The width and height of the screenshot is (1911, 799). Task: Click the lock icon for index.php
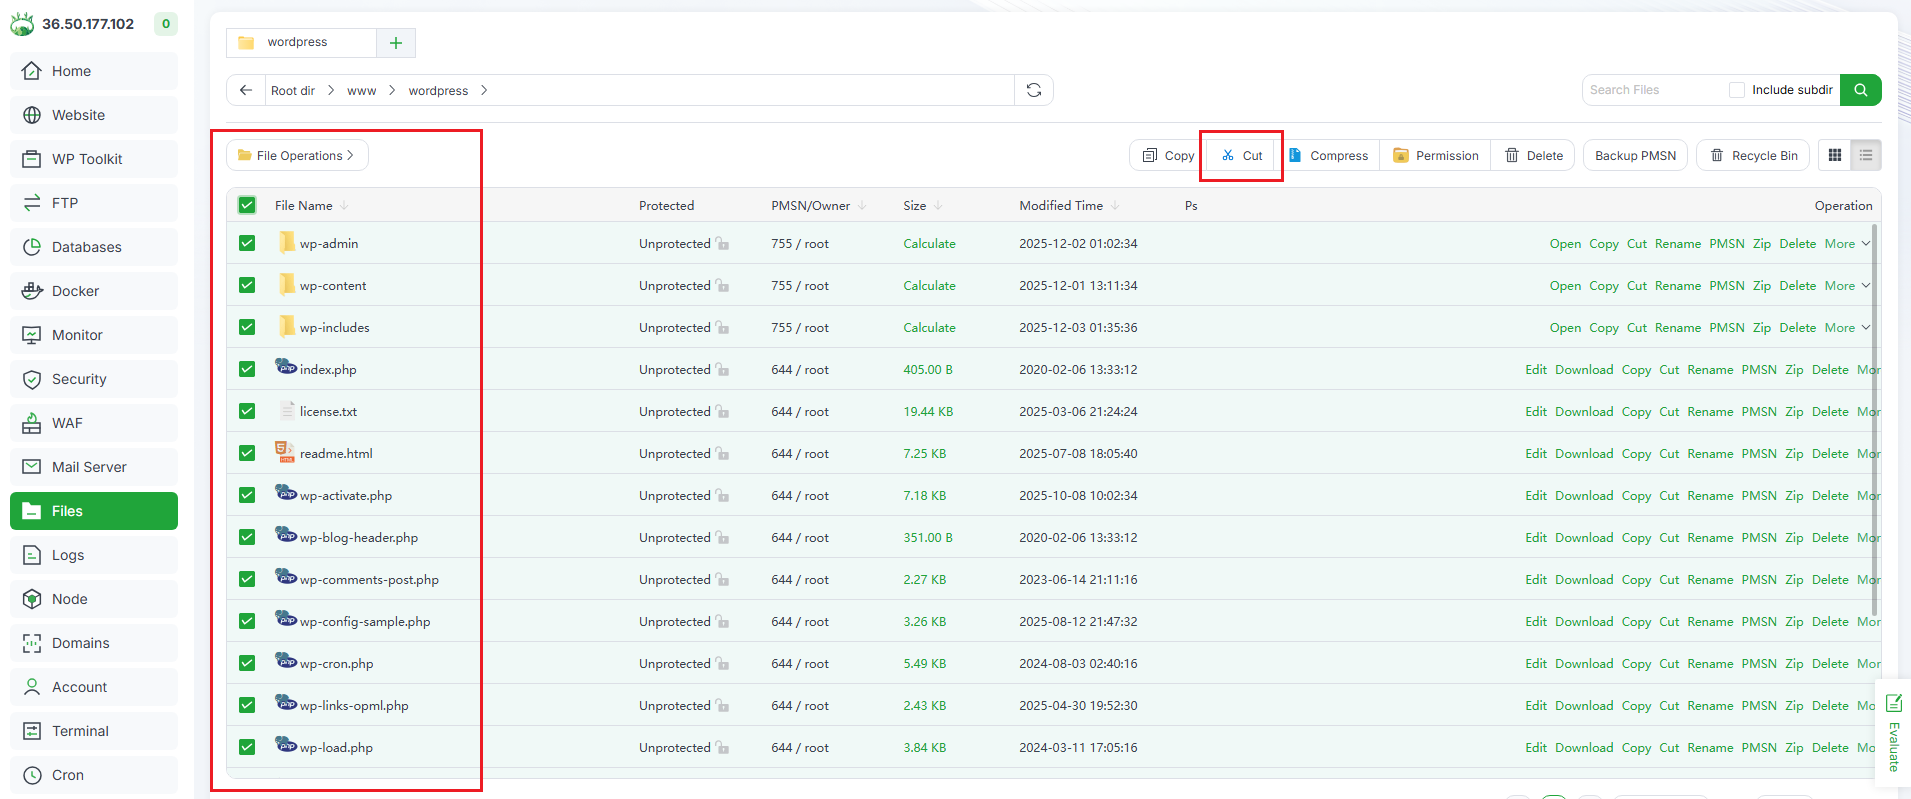pyautogui.click(x=723, y=370)
